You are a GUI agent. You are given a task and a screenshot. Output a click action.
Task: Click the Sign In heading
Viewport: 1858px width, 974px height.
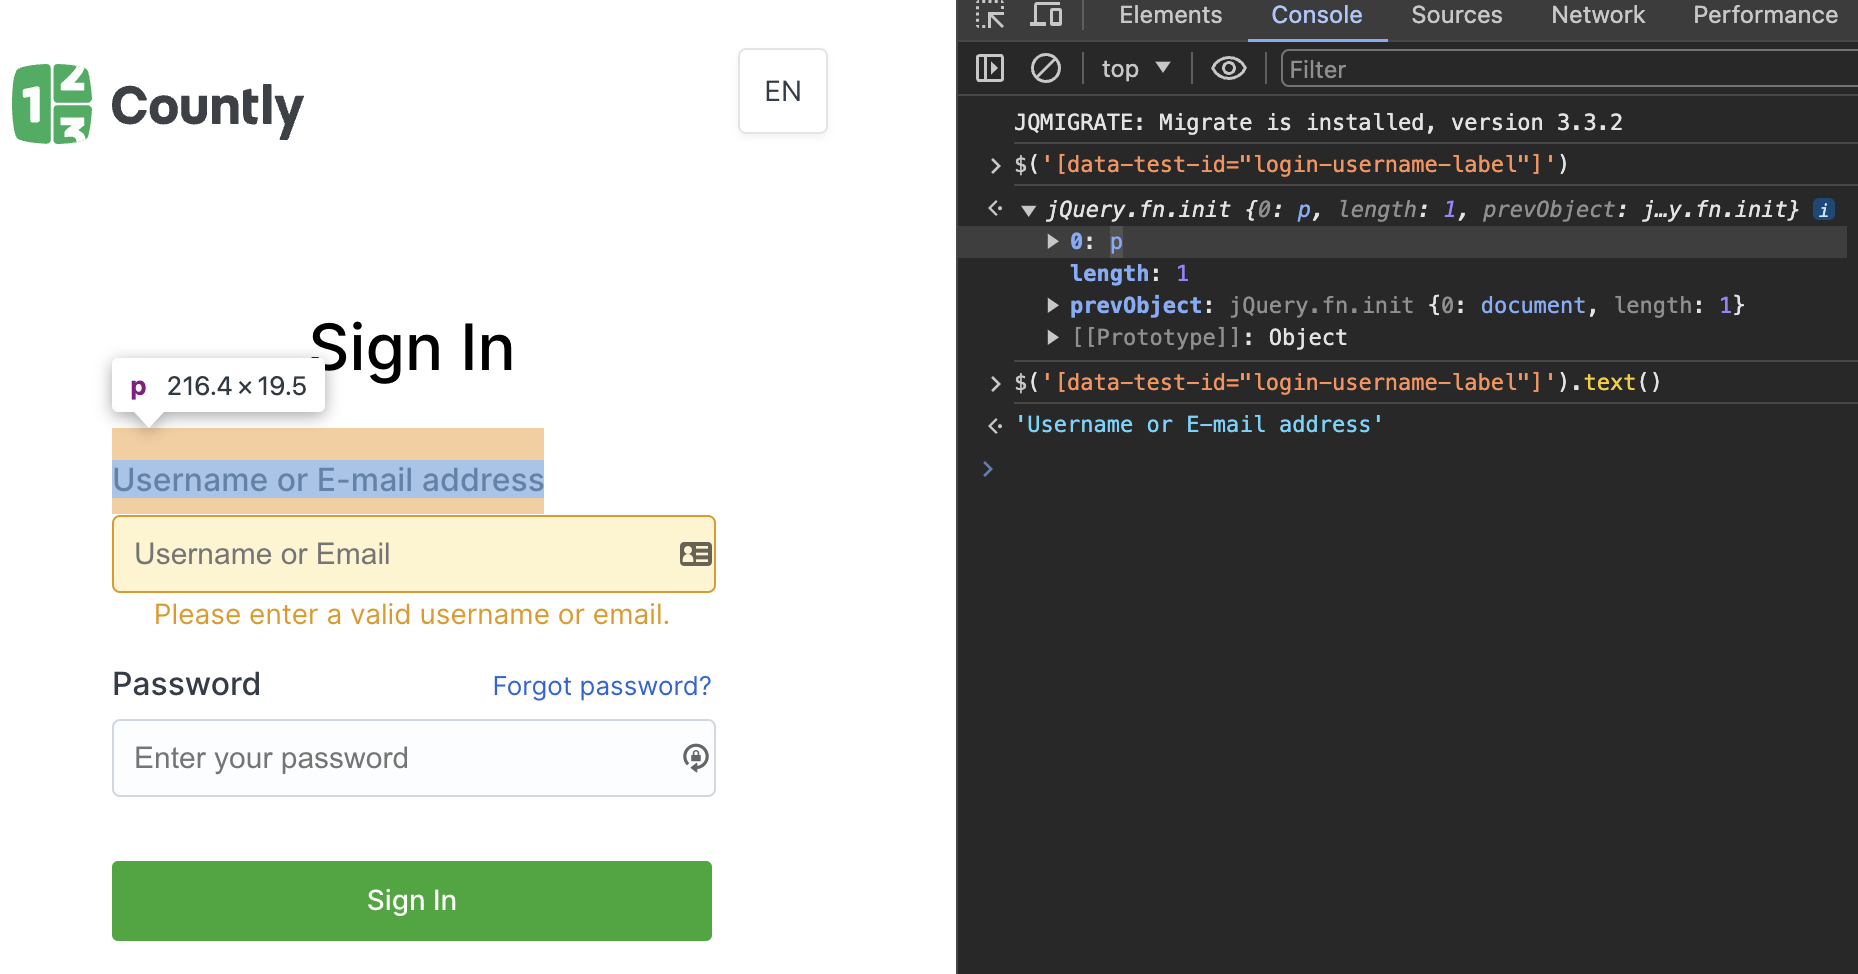pyautogui.click(x=412, y=348)
